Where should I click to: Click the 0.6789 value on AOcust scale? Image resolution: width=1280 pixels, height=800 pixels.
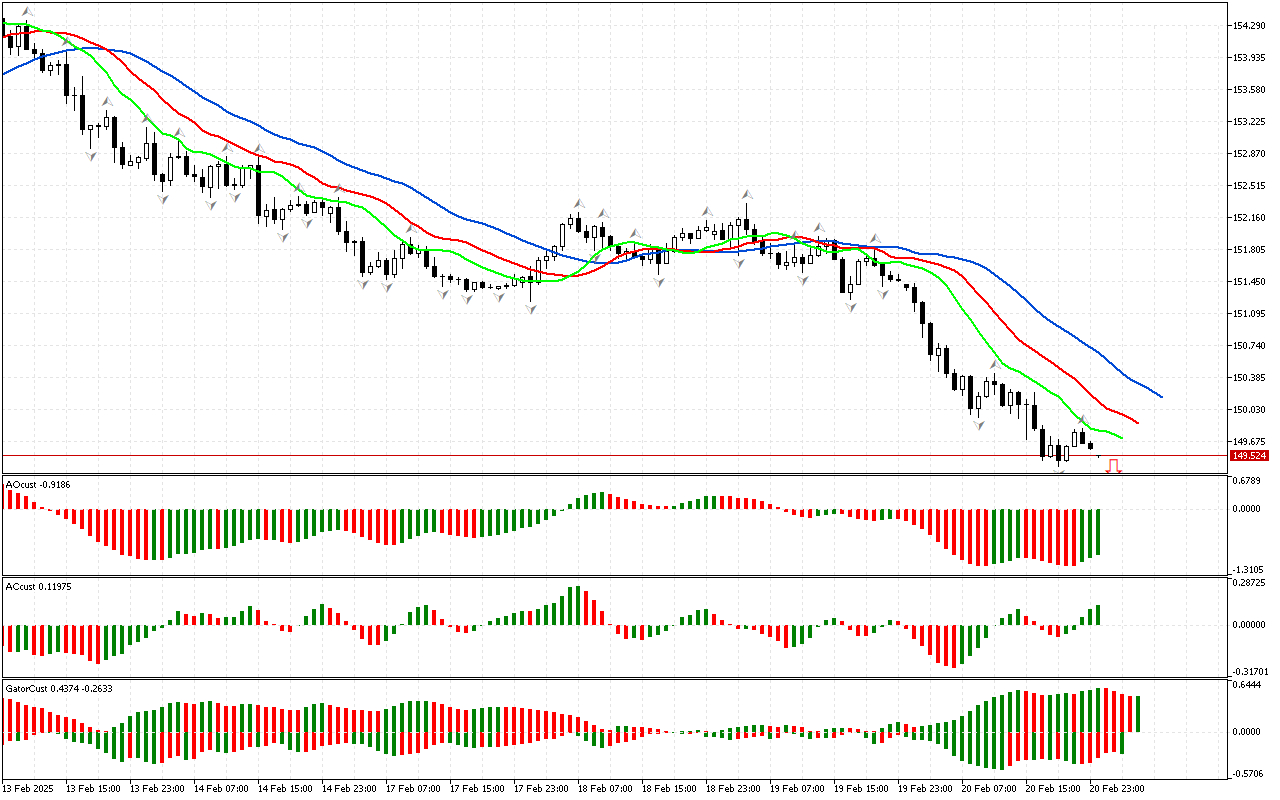point(1247,481)
